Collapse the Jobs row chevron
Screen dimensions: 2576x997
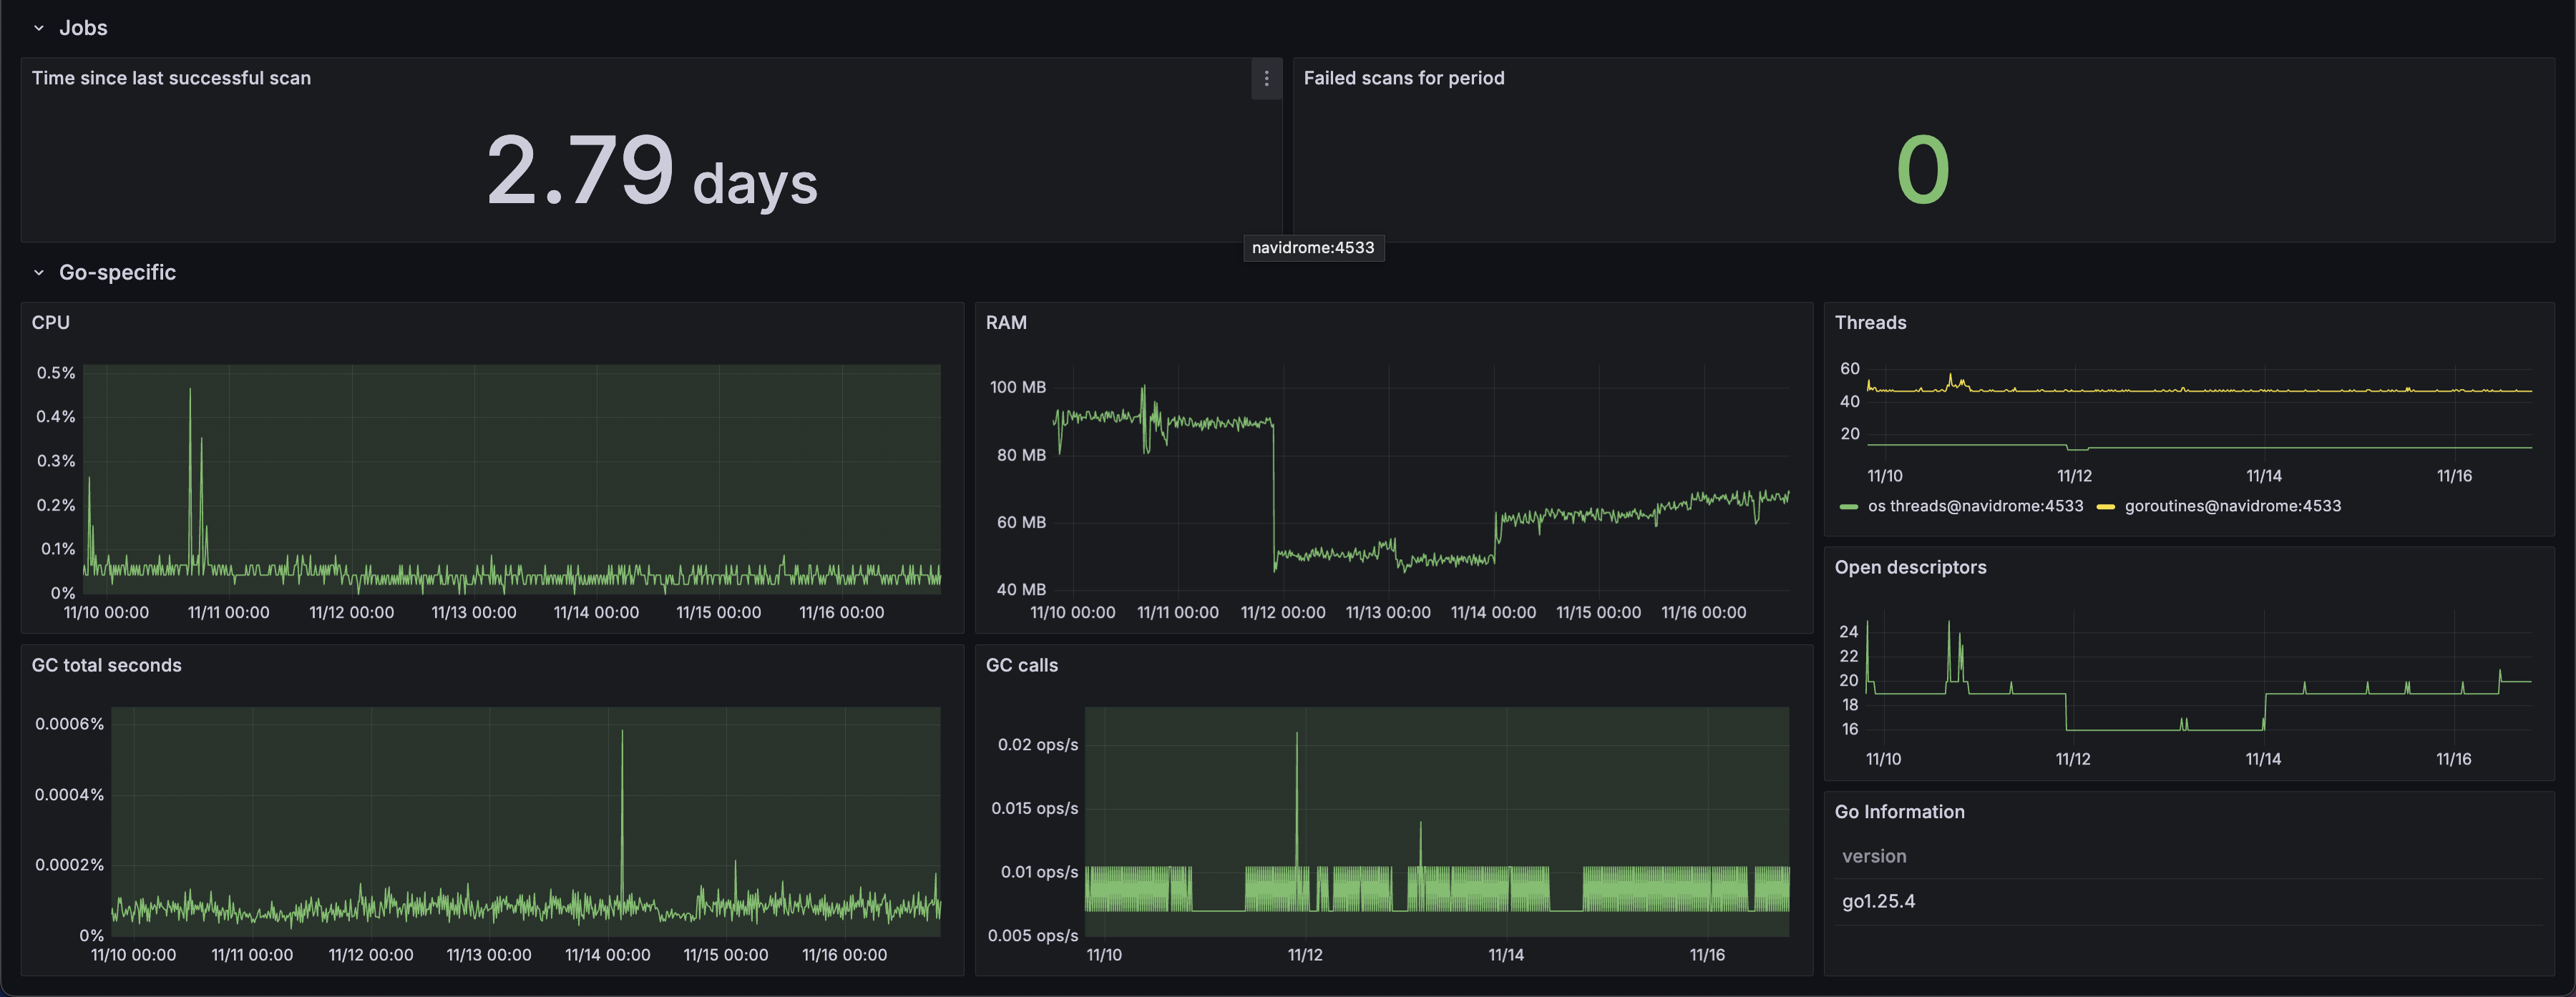pos(39,28)
